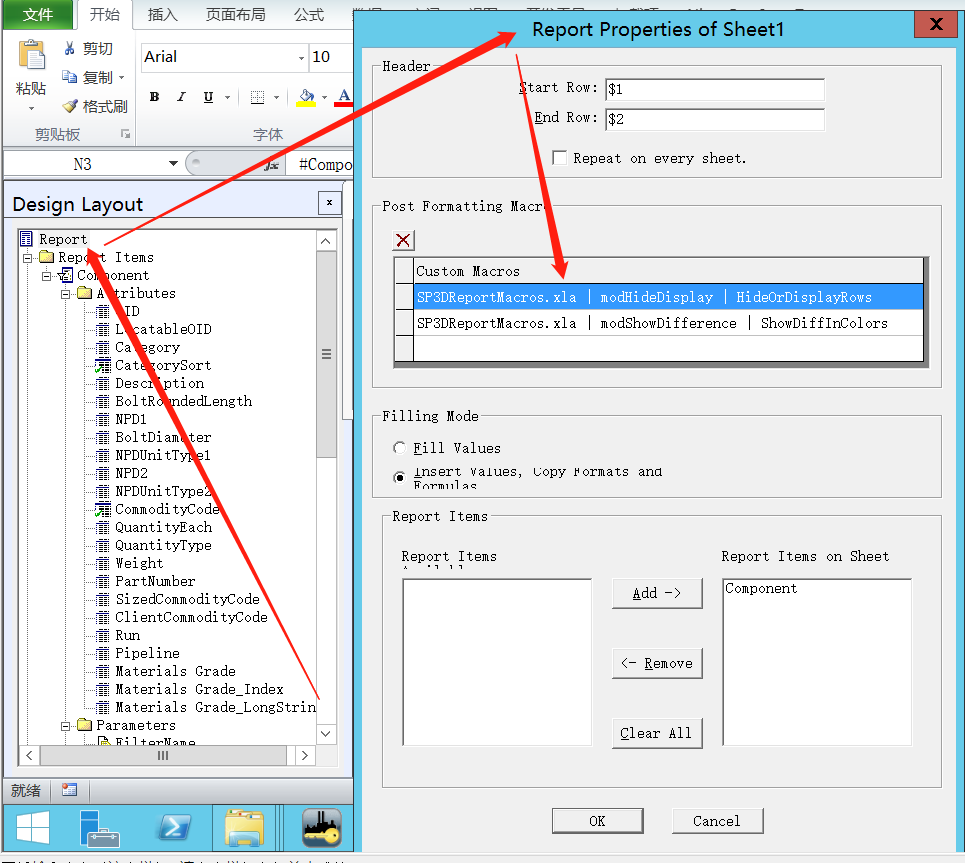Click the Start Row input field
The image size is (965, 863).
tap(715, 89)
